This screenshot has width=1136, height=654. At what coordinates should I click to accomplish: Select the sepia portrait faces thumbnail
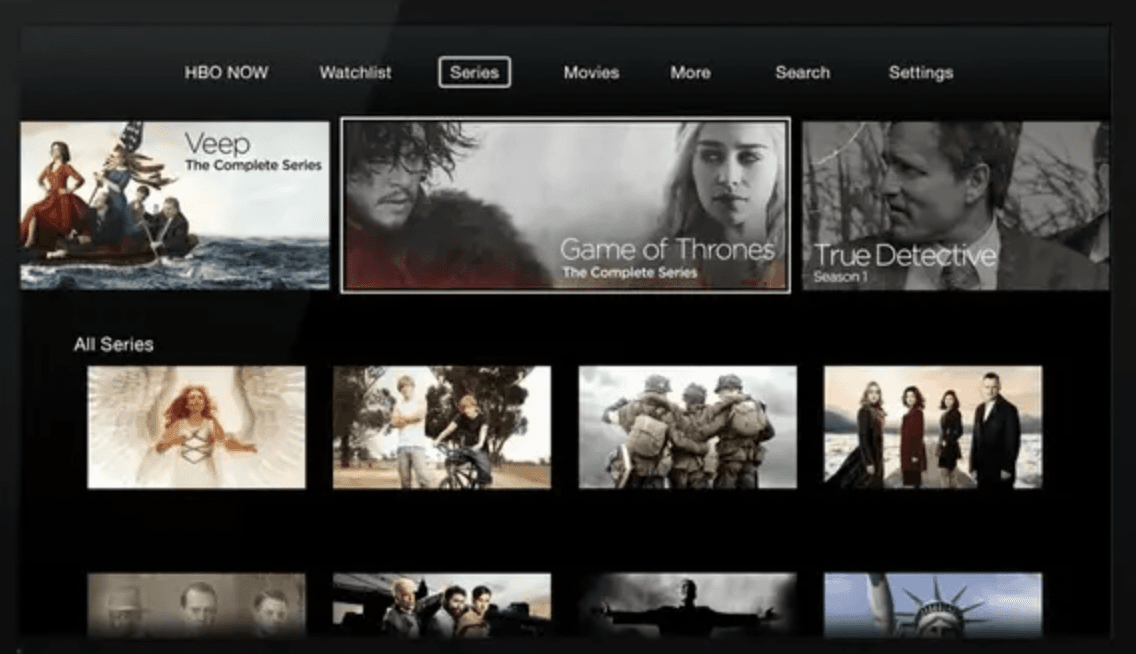coord(196,605)
